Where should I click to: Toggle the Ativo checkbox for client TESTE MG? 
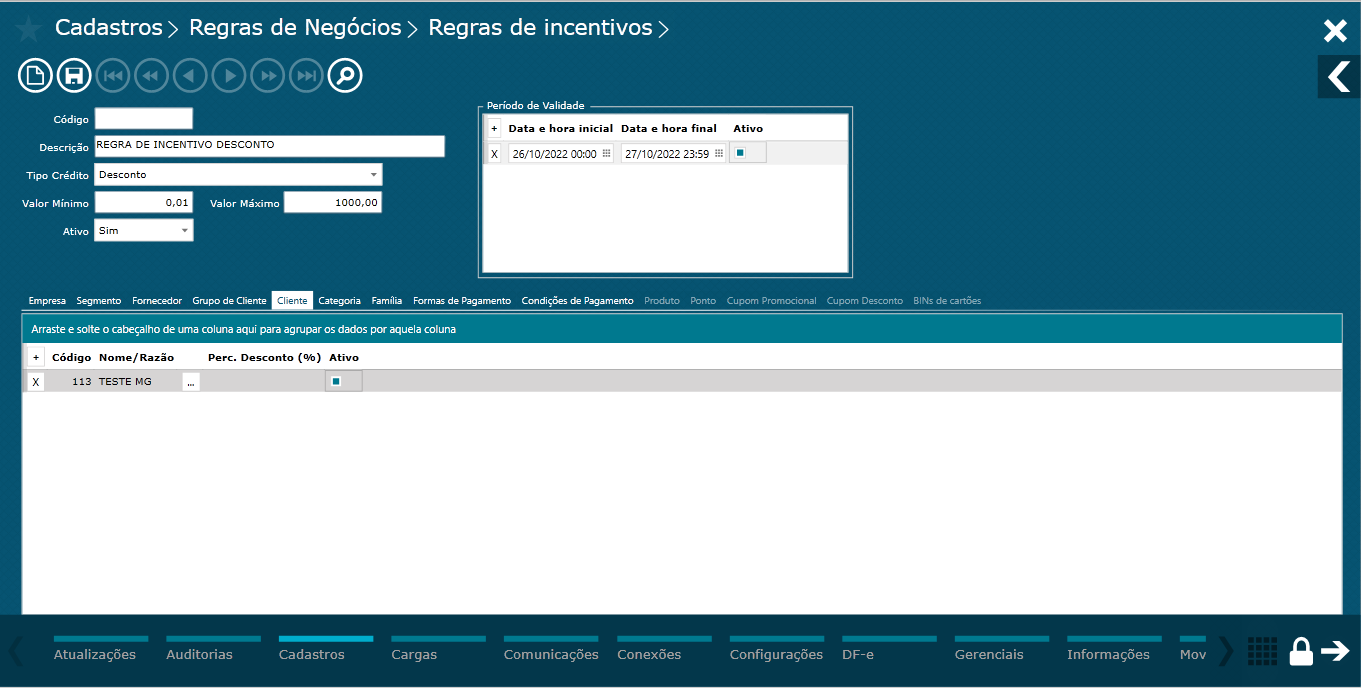tap(336, 381)
